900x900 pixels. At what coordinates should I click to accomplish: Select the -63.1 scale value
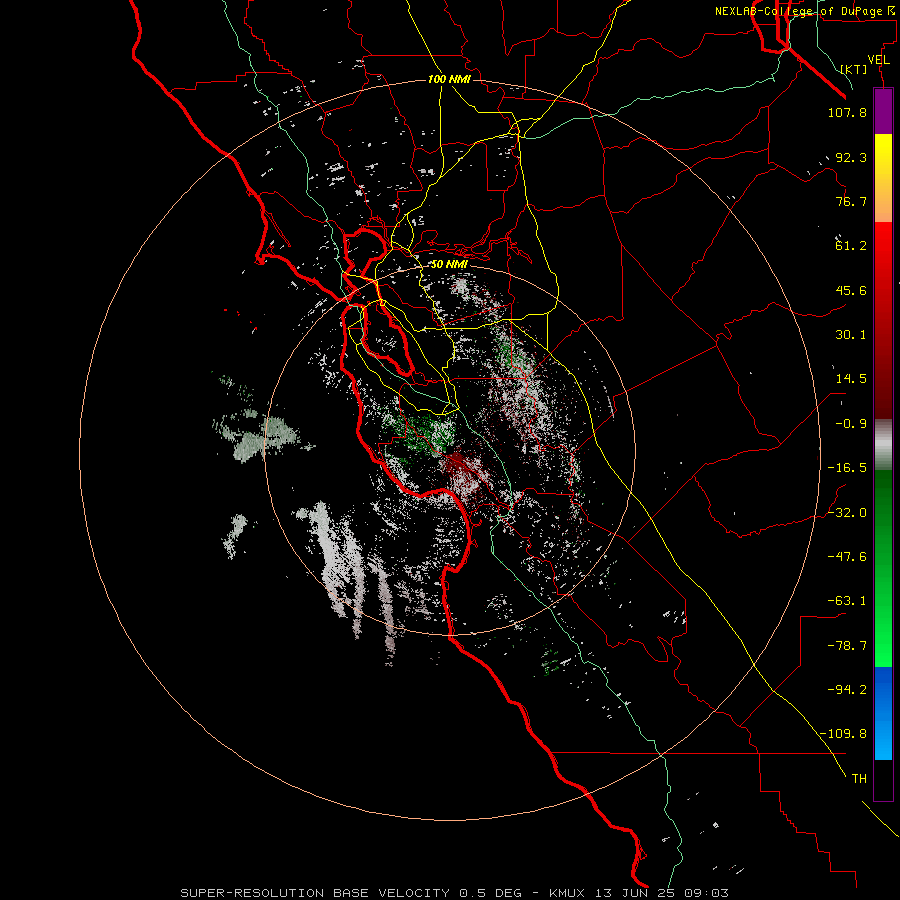click(x=847, y=601)
